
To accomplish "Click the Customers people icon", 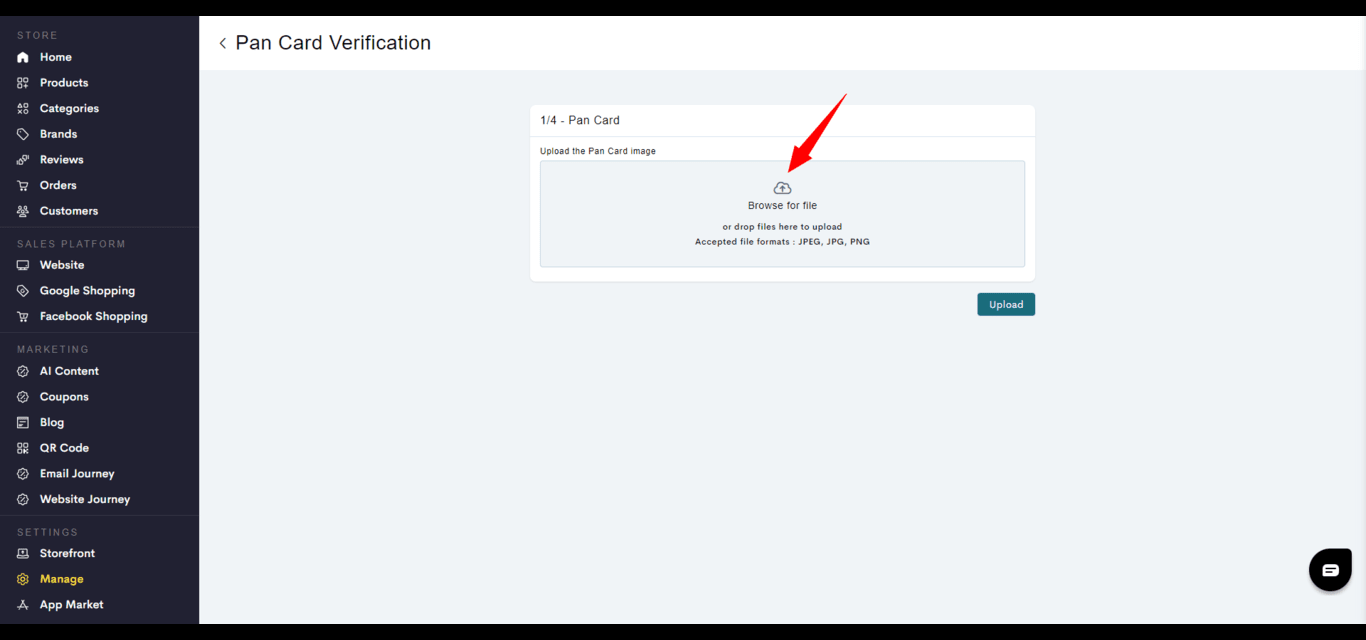I will 23,211.
